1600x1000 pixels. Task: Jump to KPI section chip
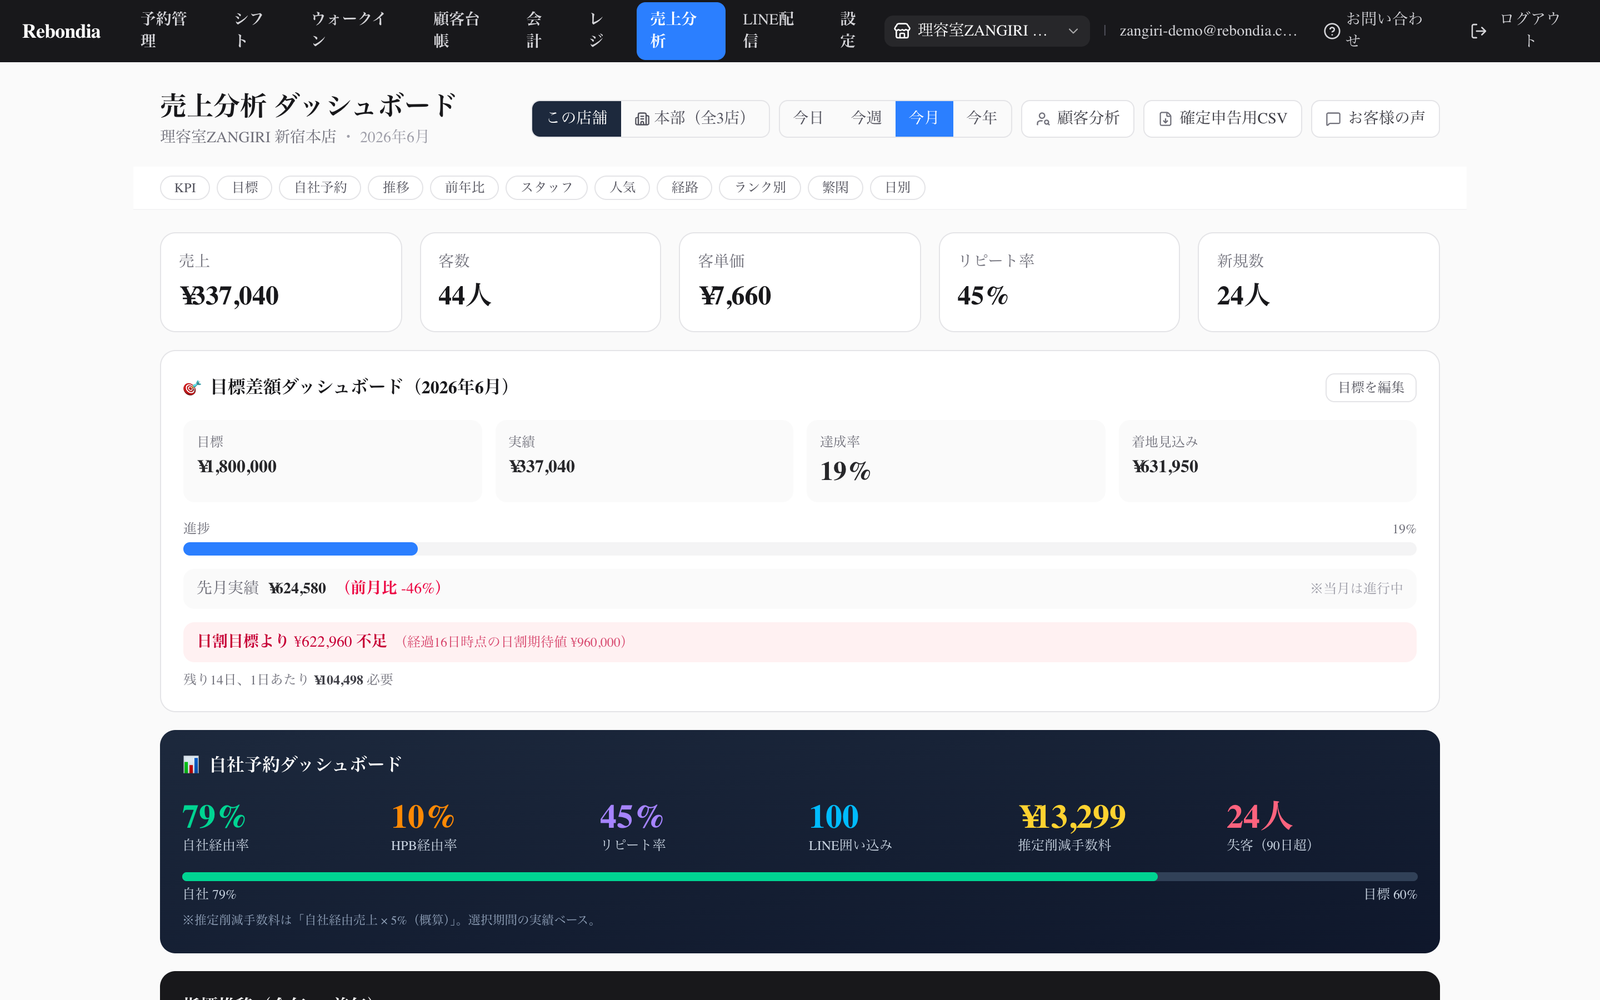click(x=185, y=187)
